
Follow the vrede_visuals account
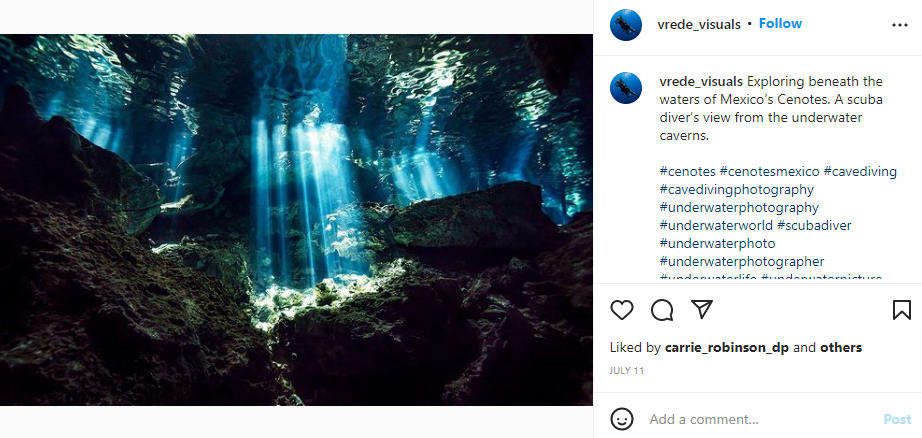click(x=780, y=24)
